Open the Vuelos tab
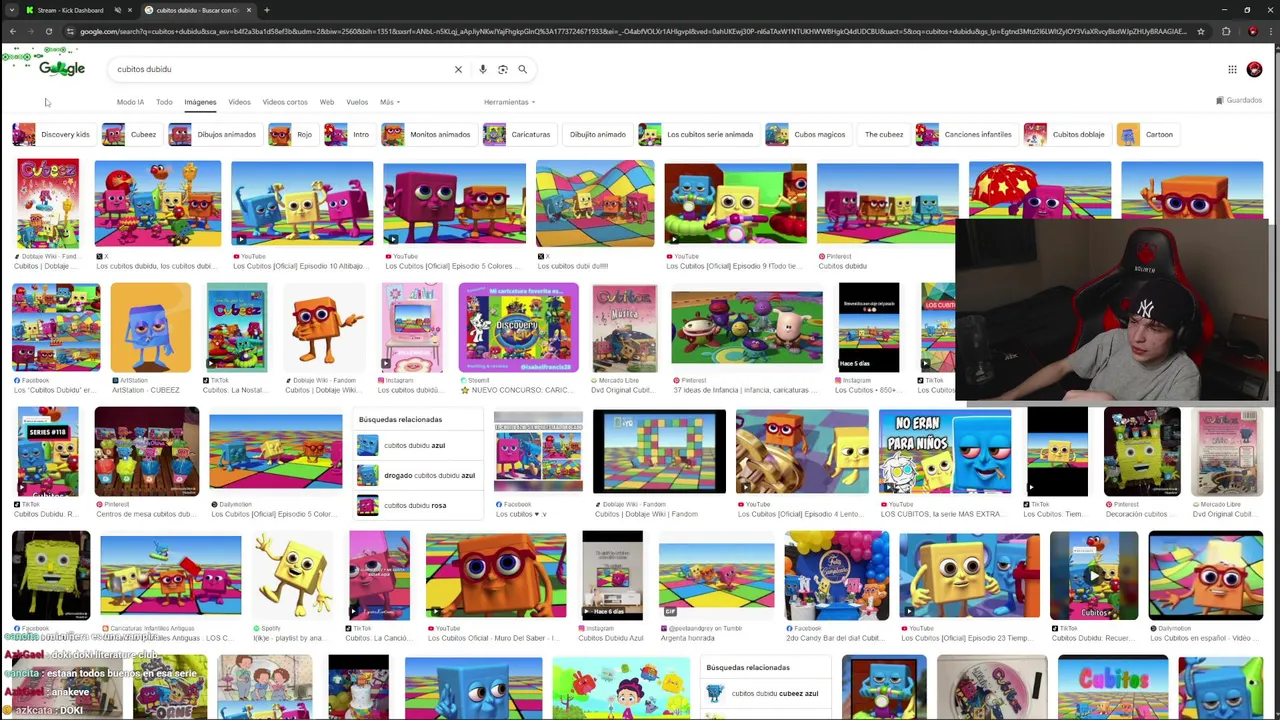1280x720 pixels. 357,102
